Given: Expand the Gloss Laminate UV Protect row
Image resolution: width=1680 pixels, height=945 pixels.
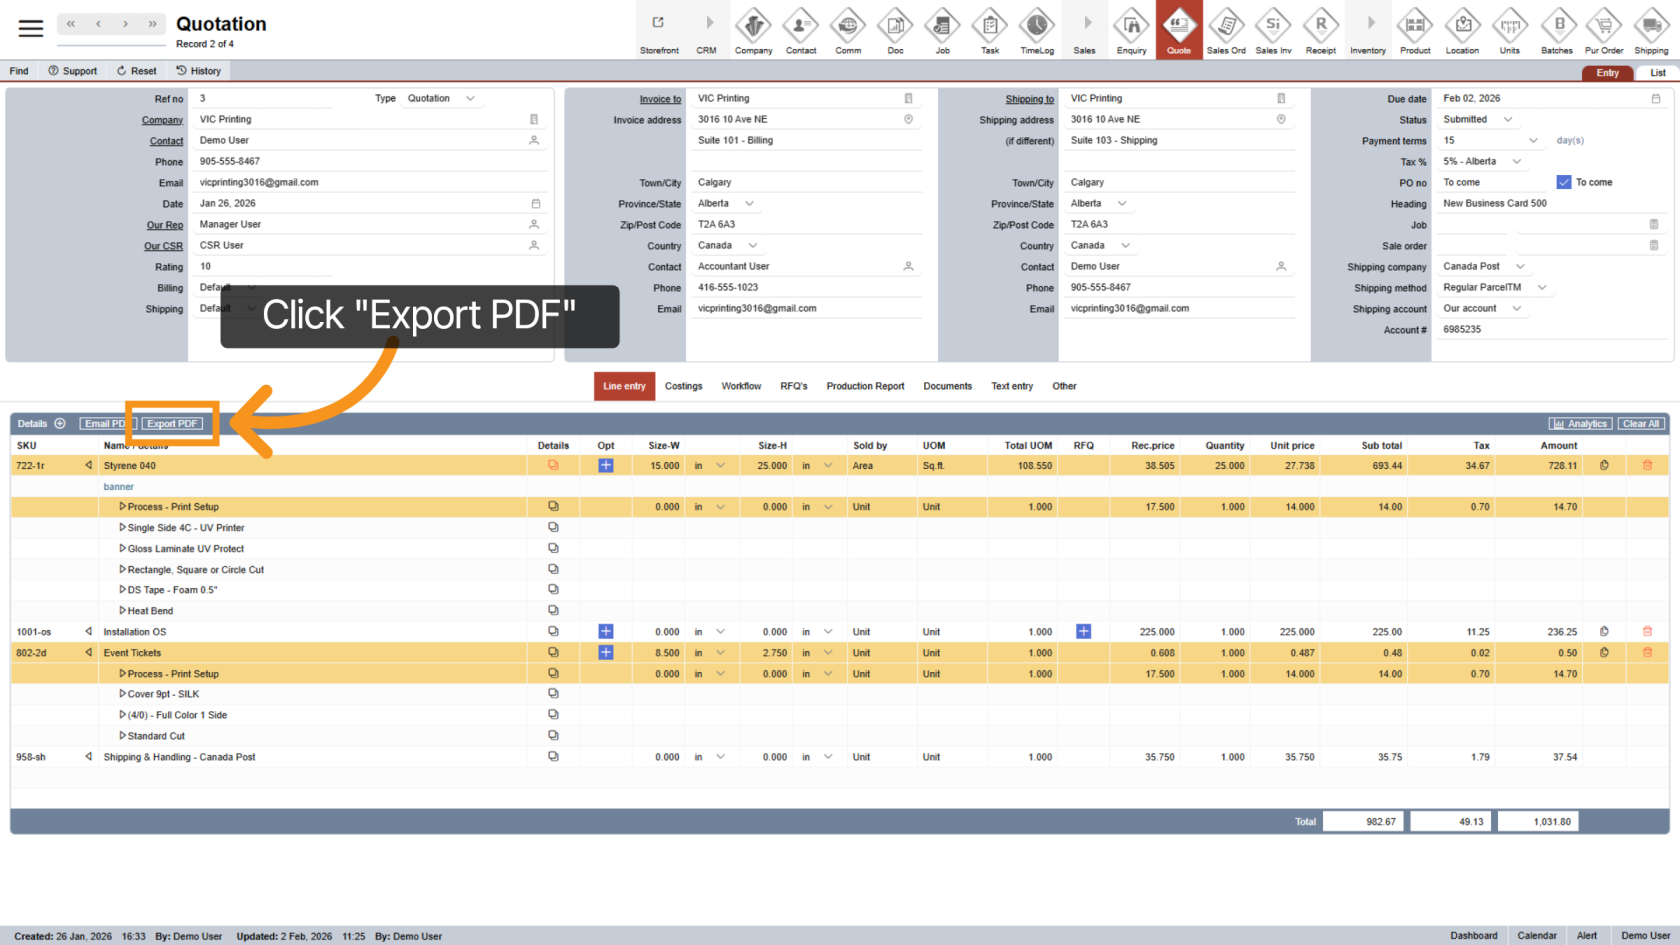Looking at the screenshot, I should pyautogui.click(x=123, y=548).
